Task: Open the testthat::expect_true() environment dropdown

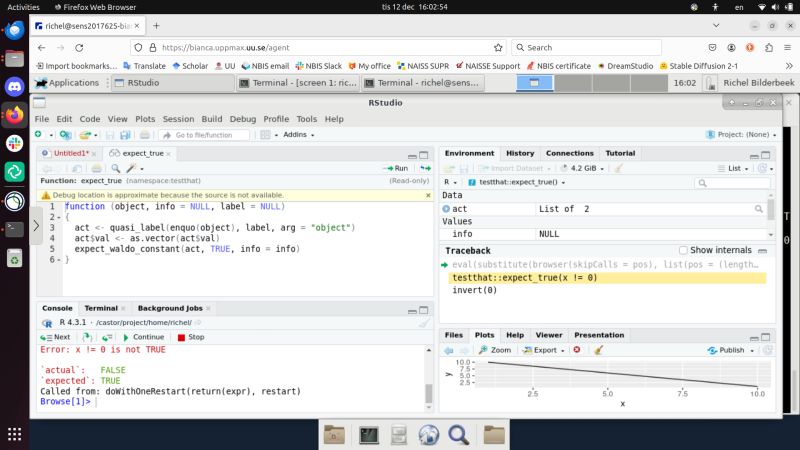Action: (x=517, y=182)
